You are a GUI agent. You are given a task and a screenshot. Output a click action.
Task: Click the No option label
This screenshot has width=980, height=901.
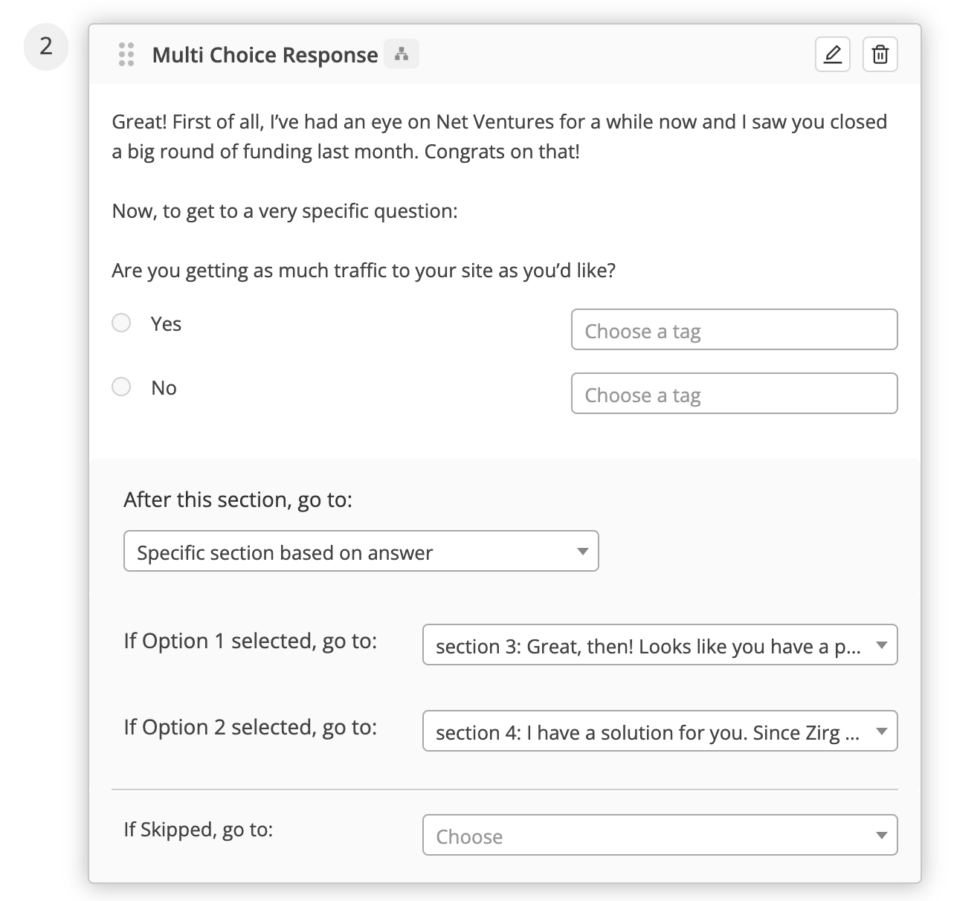(x=163, y=388)
